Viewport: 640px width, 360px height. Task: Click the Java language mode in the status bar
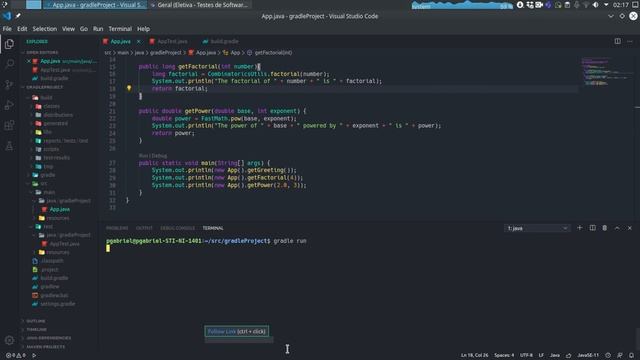555,356
